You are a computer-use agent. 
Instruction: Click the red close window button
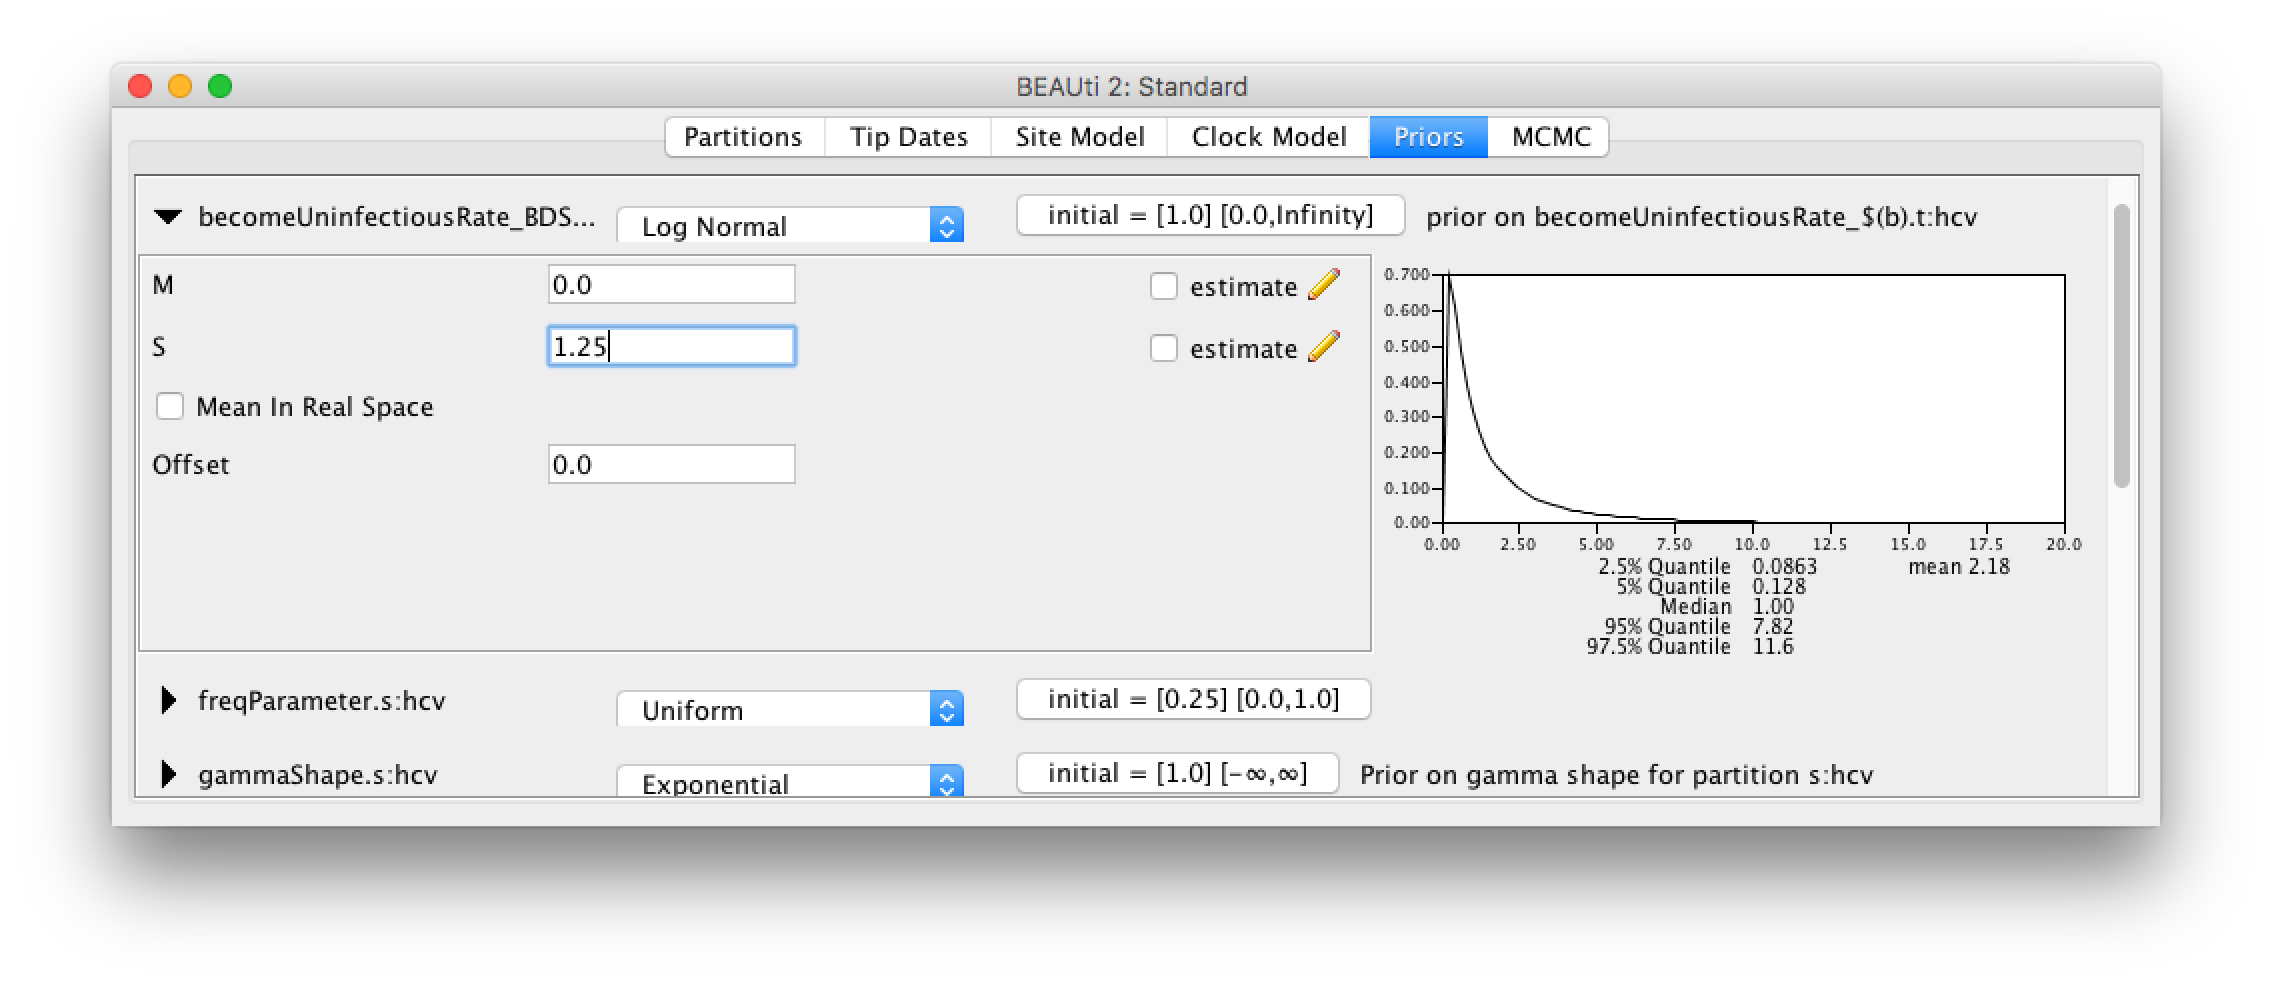[140, 86]
